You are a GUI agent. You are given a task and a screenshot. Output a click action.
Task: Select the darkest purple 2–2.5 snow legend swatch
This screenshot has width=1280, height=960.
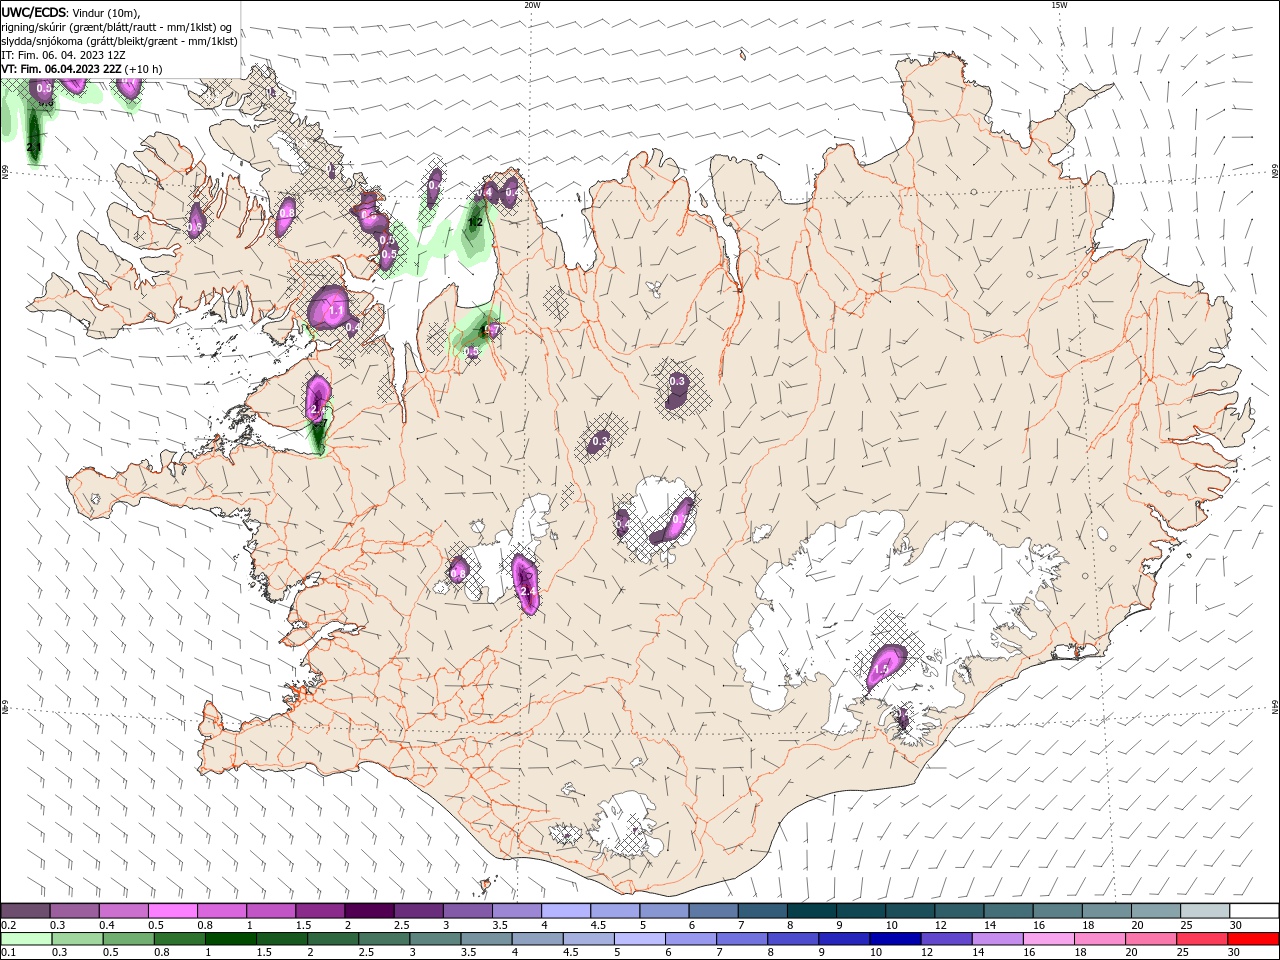coord(369,911)
